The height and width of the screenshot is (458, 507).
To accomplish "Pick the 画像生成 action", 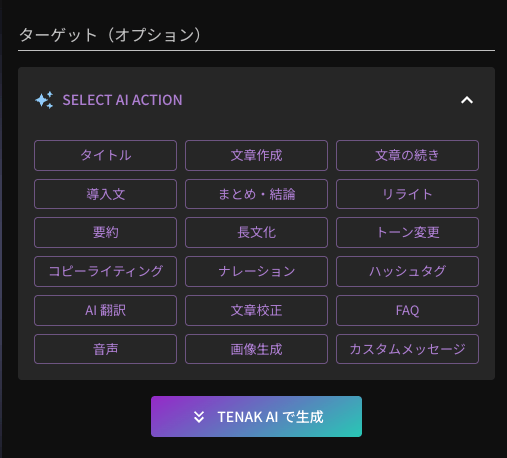I will [x=256, y=349].
